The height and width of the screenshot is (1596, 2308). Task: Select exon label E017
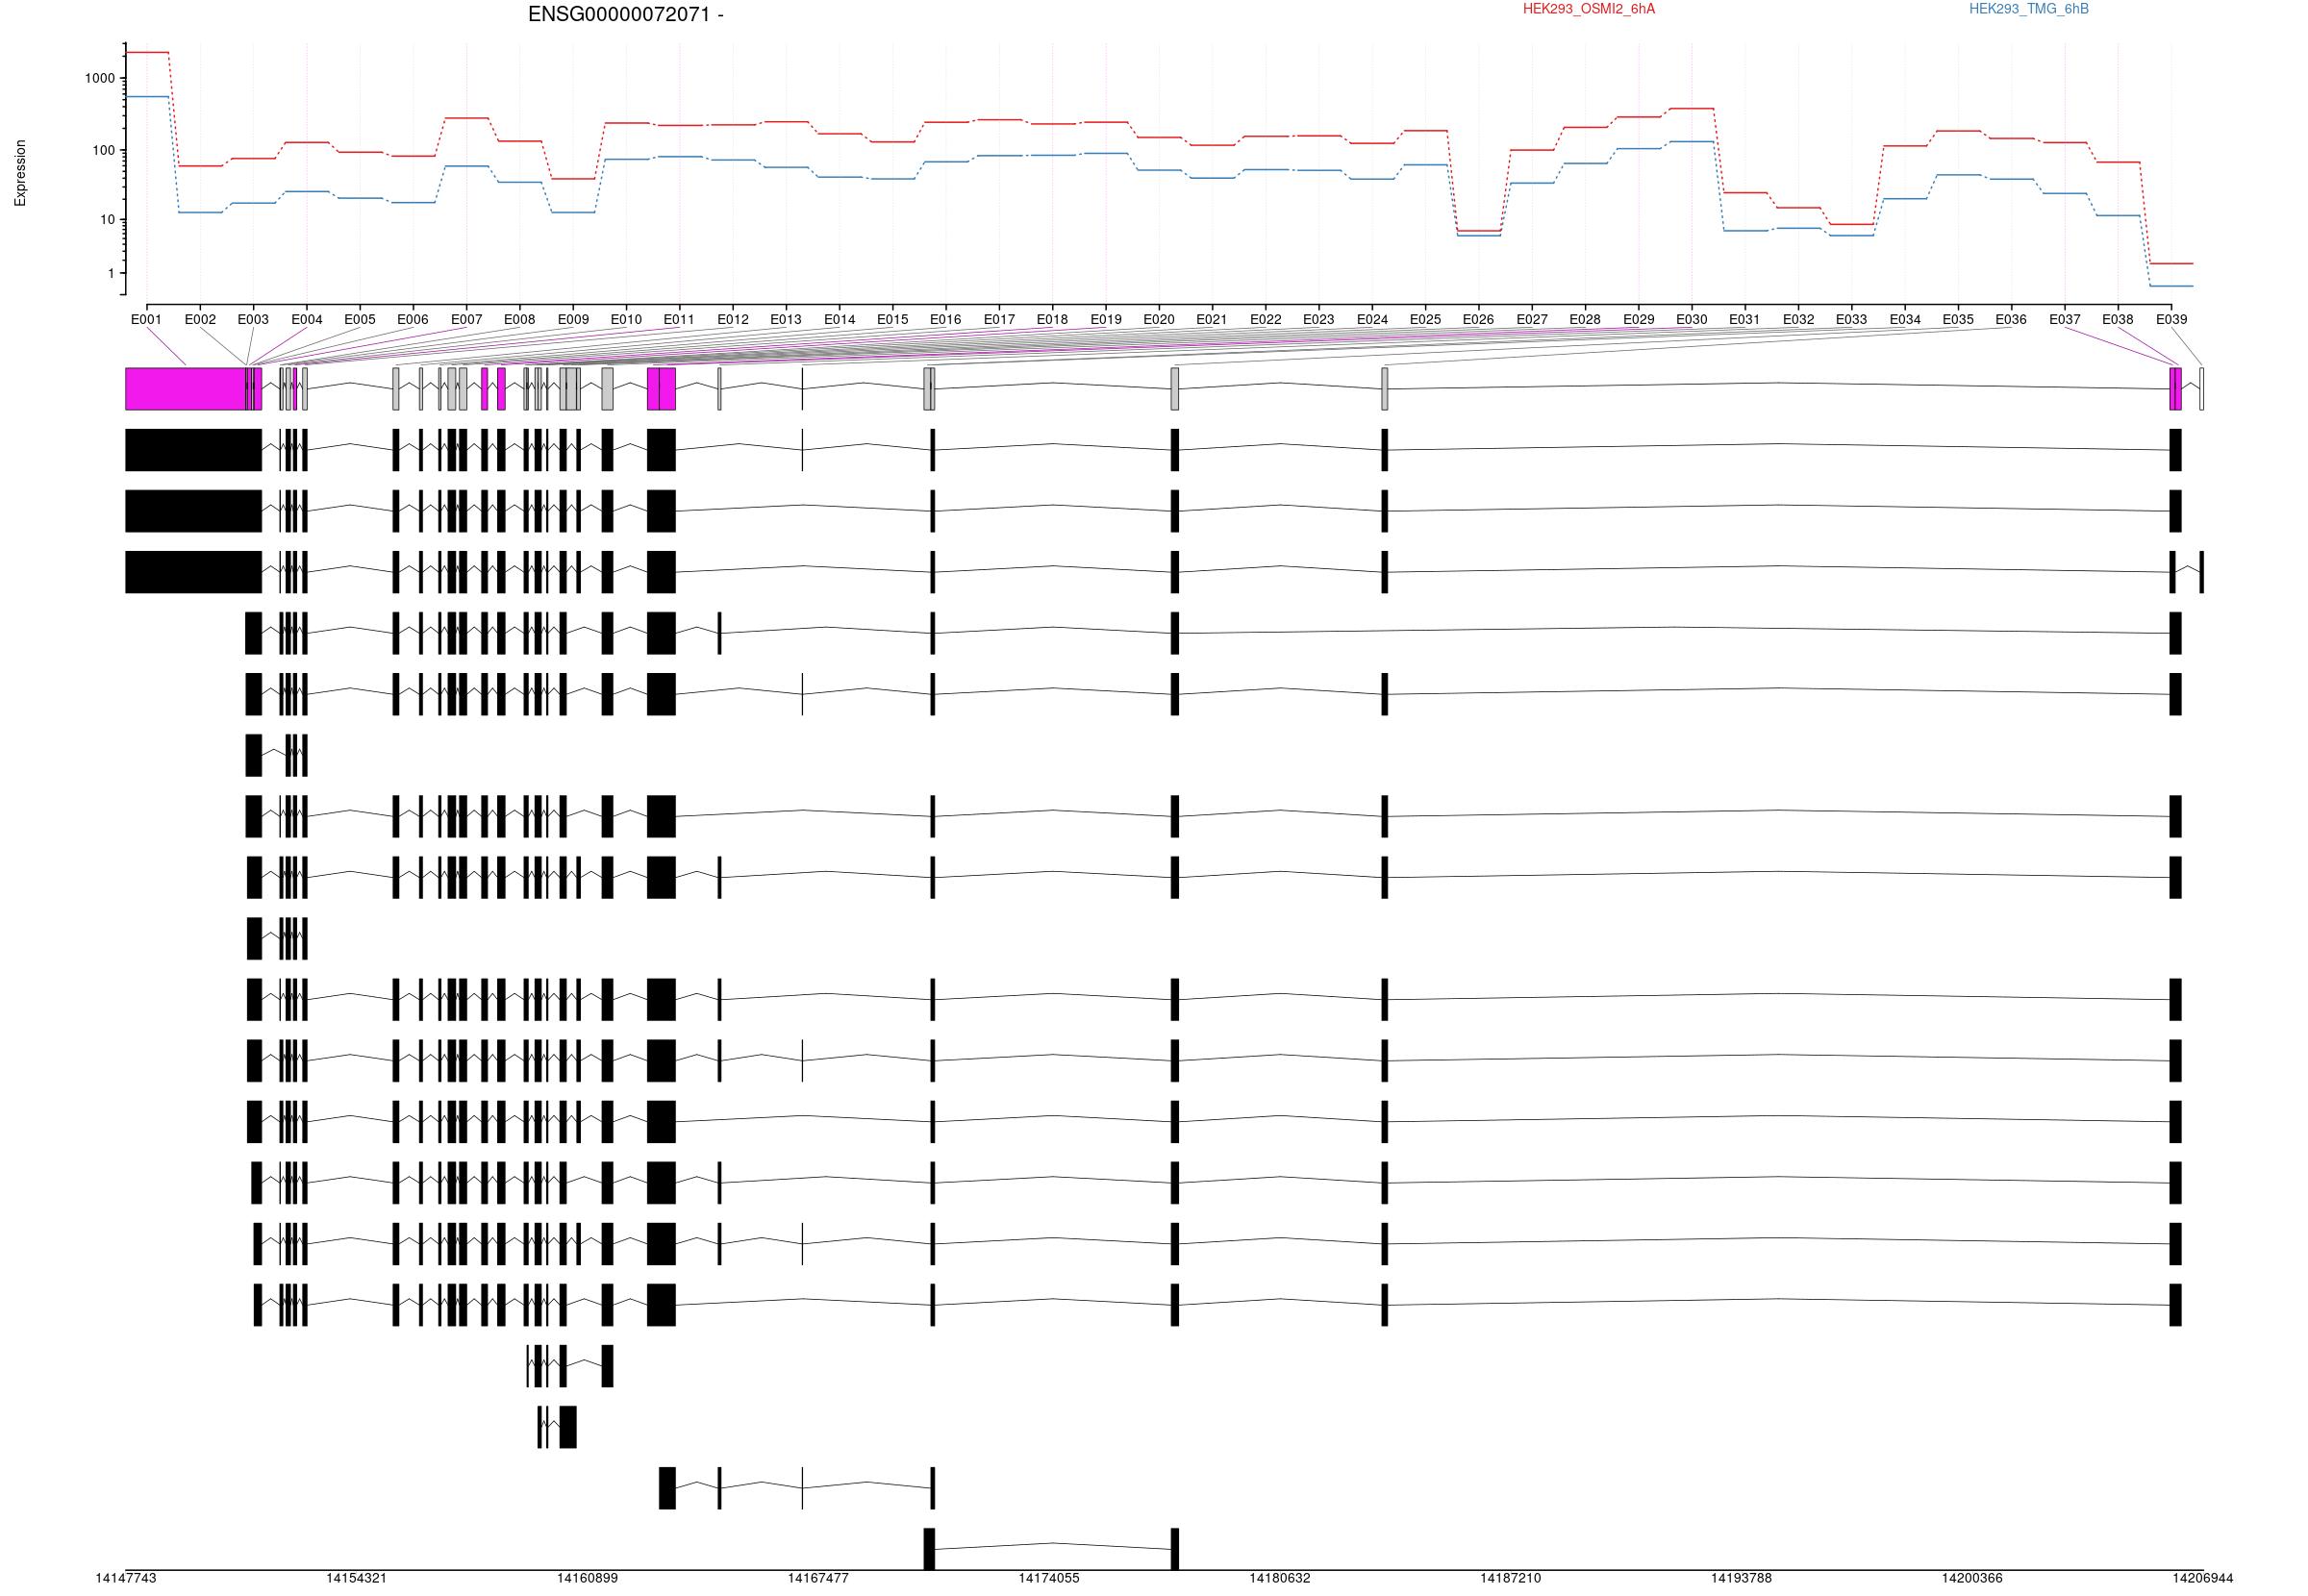(999, 320)
